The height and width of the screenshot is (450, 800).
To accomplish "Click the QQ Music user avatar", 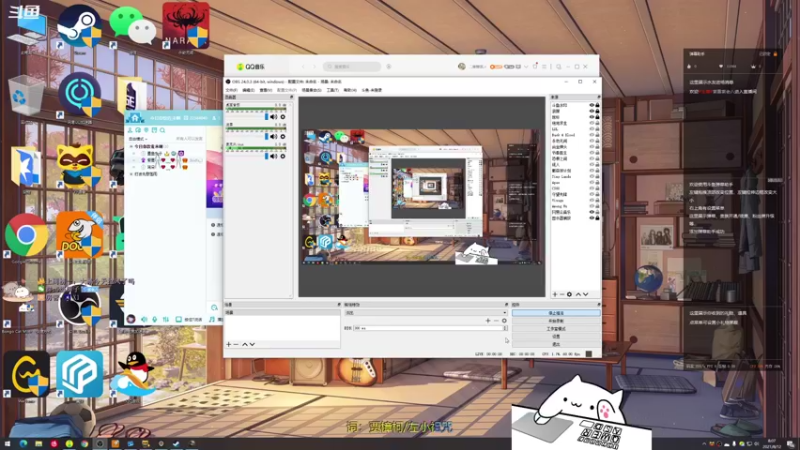I will coord(462,66).
